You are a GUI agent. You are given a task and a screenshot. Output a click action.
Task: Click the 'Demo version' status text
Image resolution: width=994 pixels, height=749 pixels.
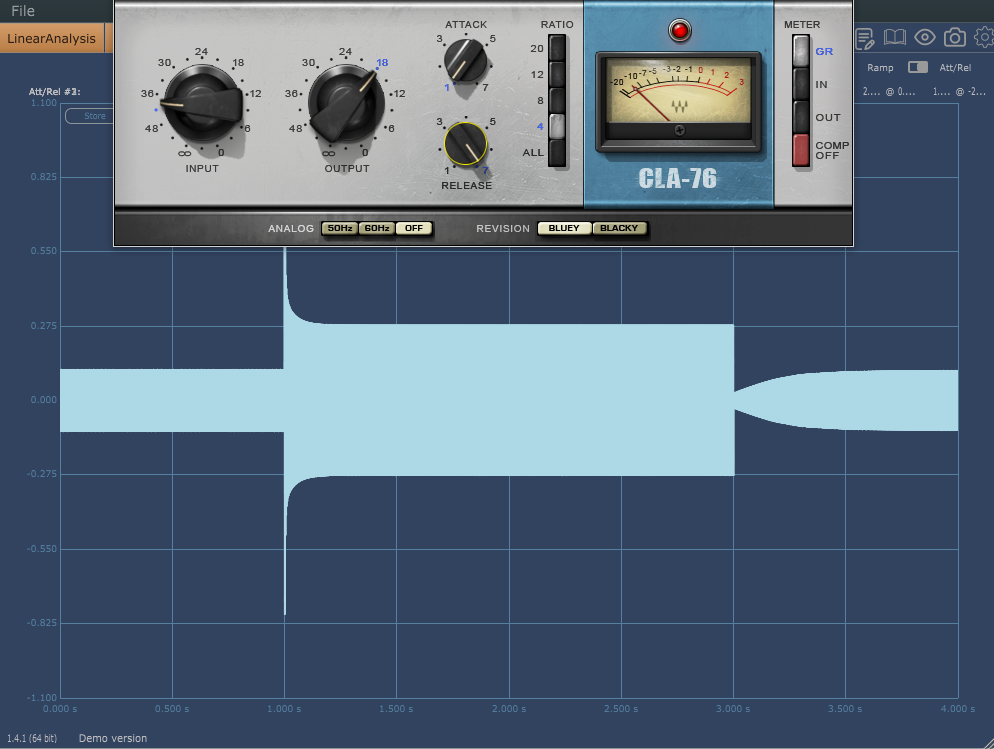coord(113,738)
